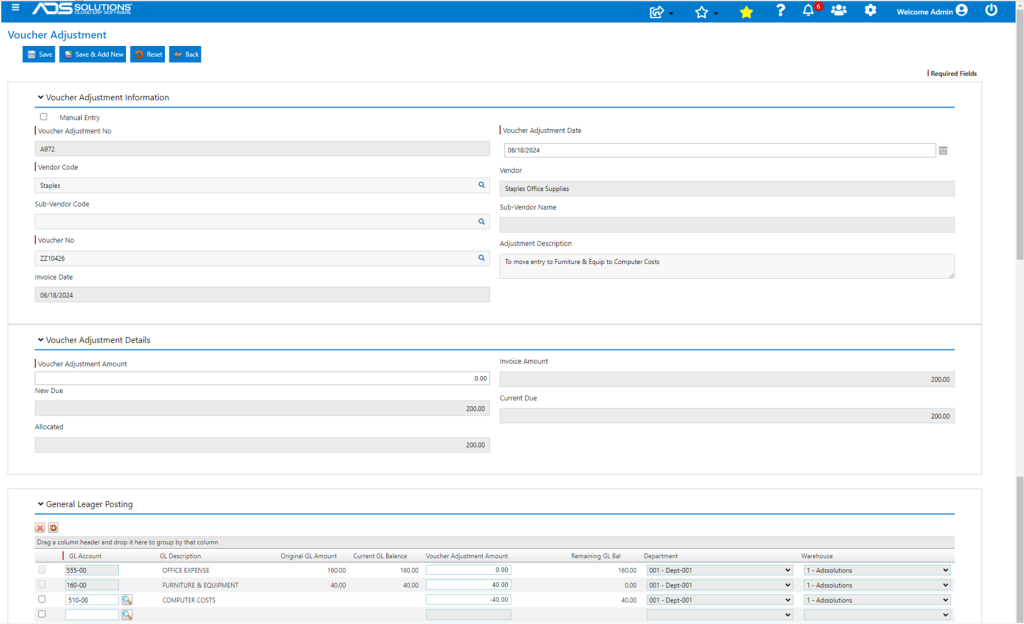Screen dimensions: 1024x624
Task: Click the admin user profile avatar
Action: click(x=961, y=10)
